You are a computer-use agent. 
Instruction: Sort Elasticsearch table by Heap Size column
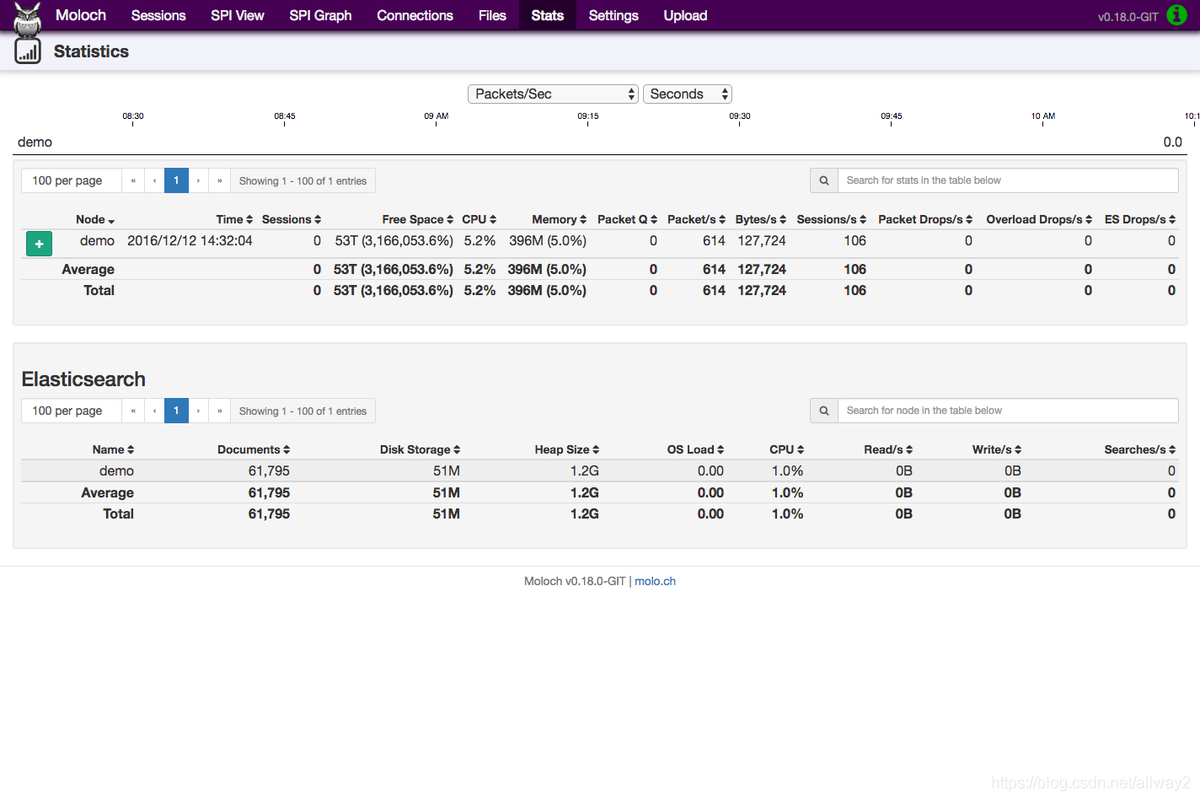point(567,450)
